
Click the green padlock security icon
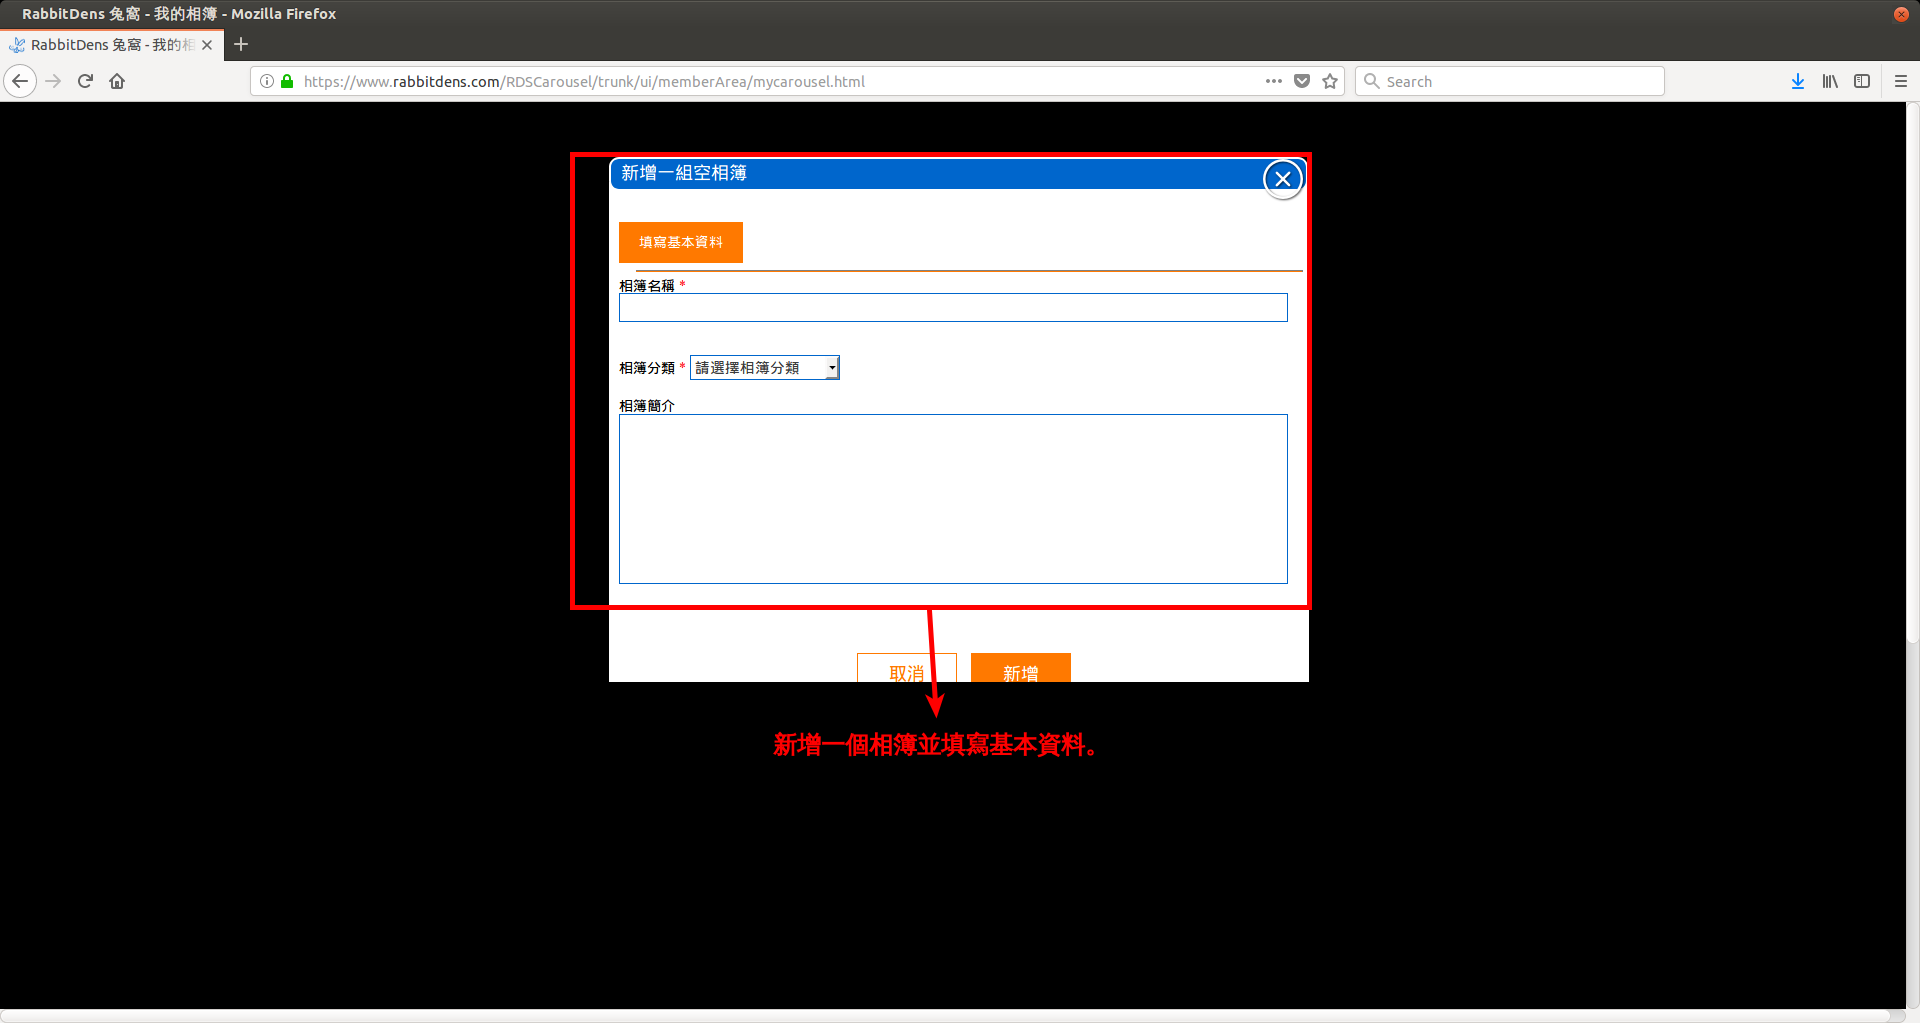tap(287, 81)
